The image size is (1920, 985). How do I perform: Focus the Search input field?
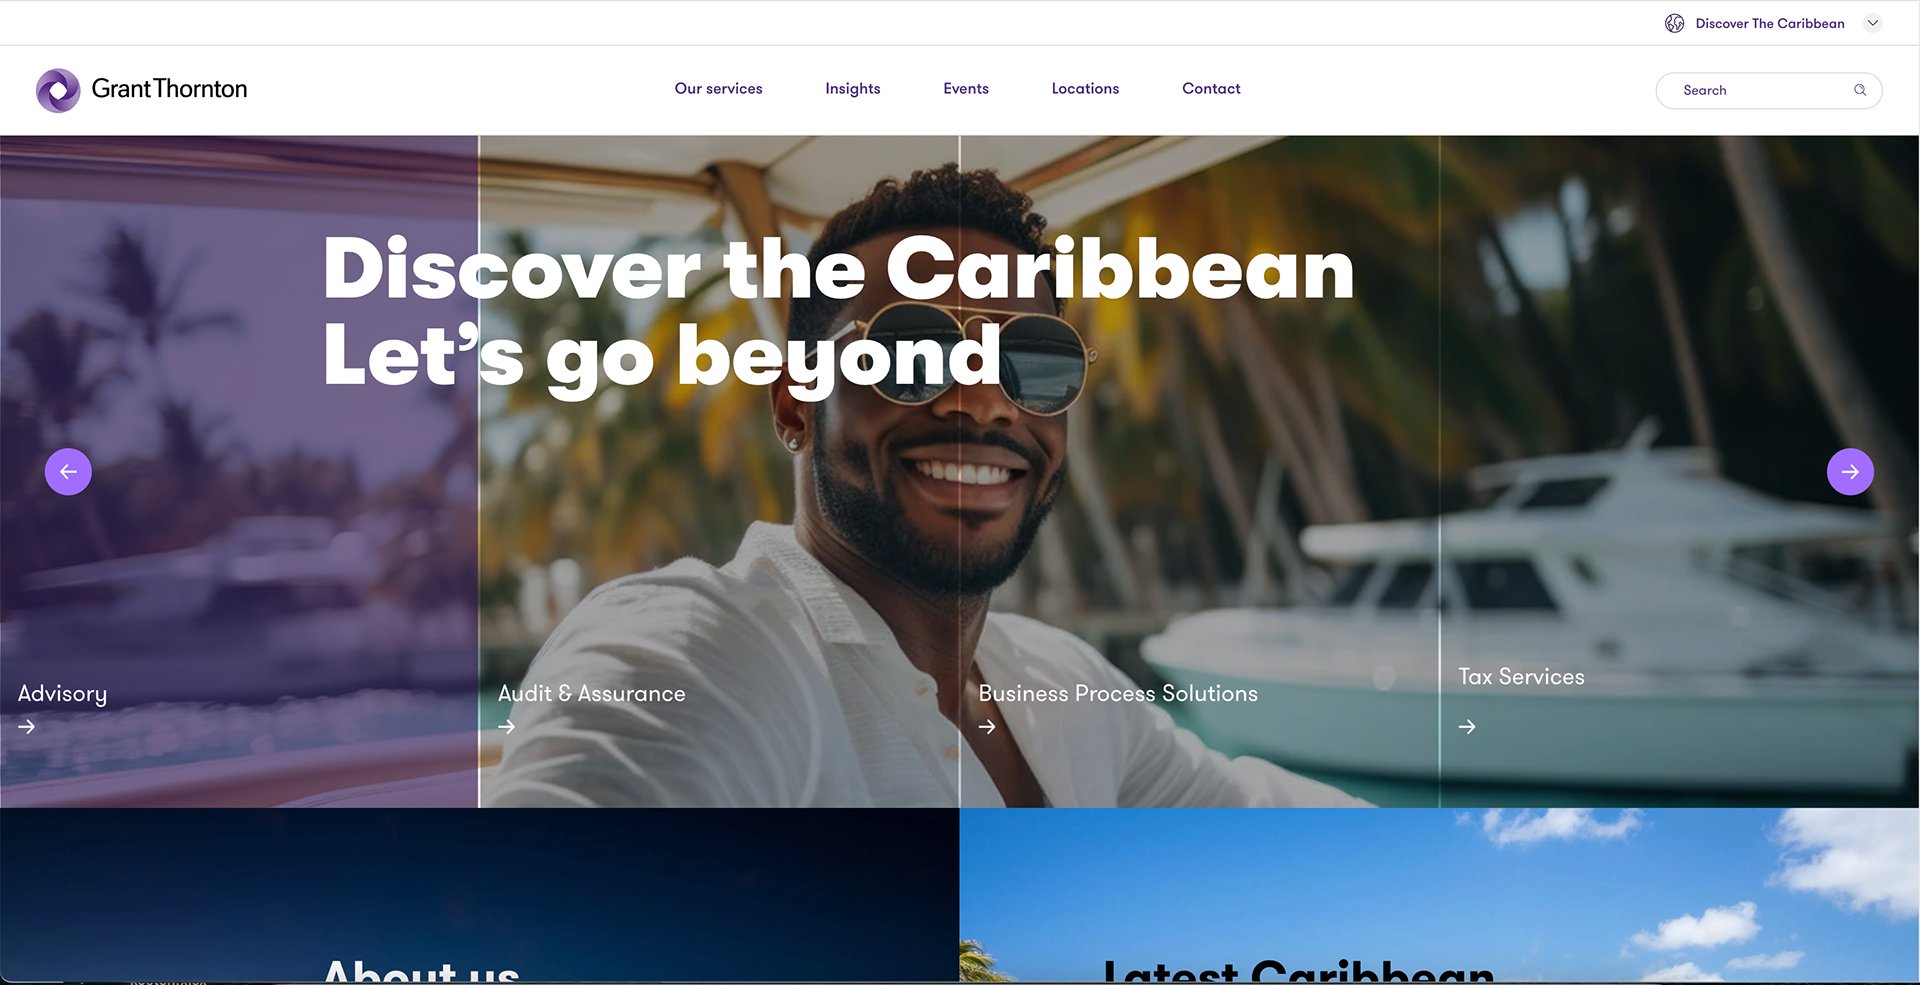(x=1768, y=90)
